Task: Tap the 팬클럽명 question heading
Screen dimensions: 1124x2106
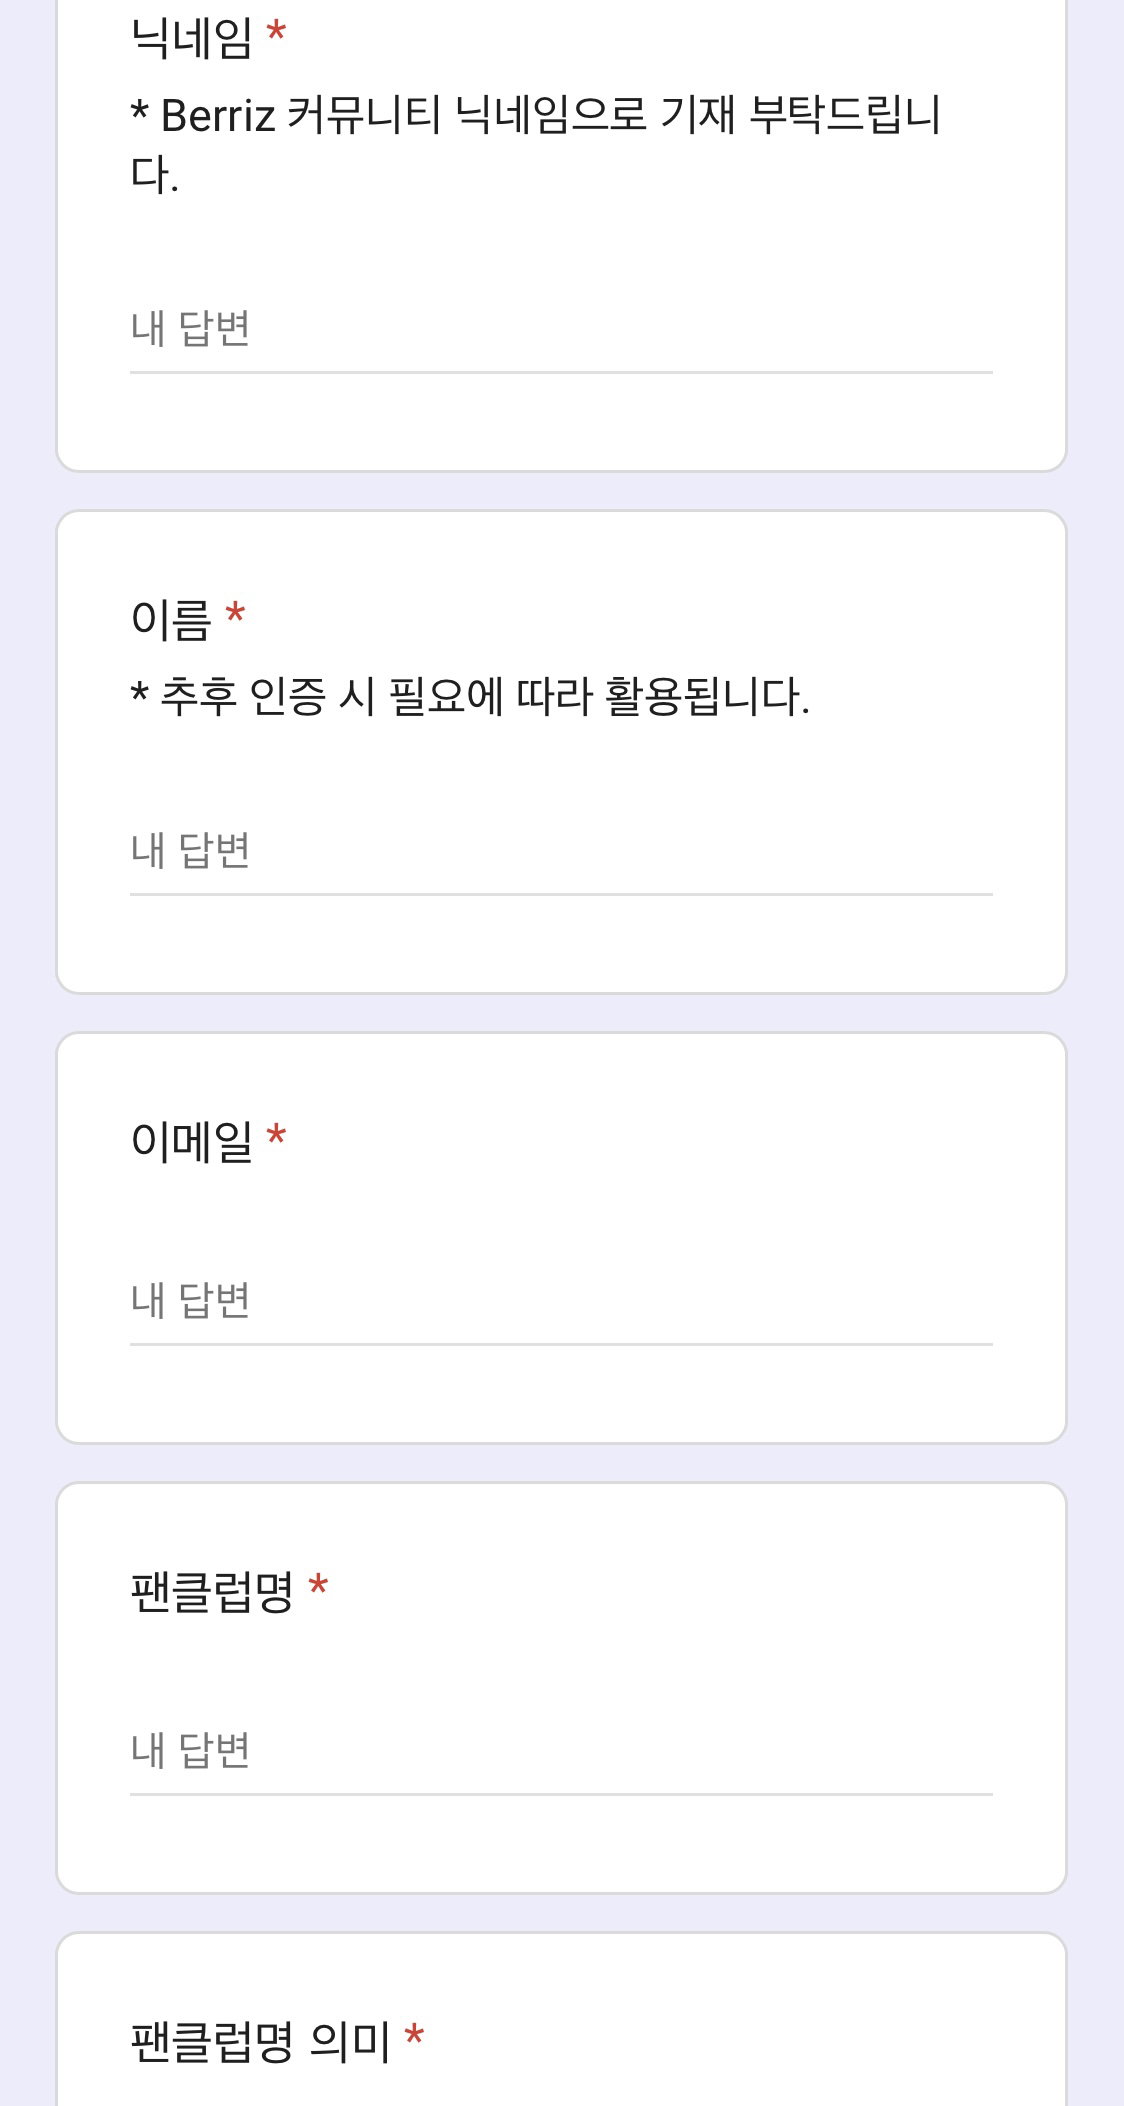Action: tap(212, 1591)
